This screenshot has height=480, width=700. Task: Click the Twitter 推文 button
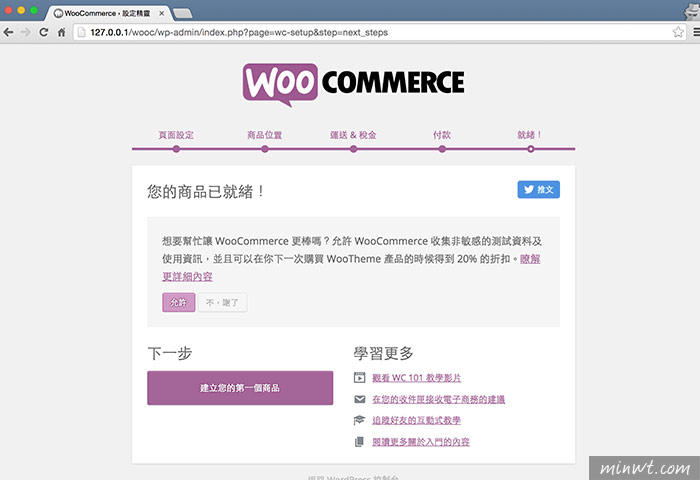click(538, 189)
